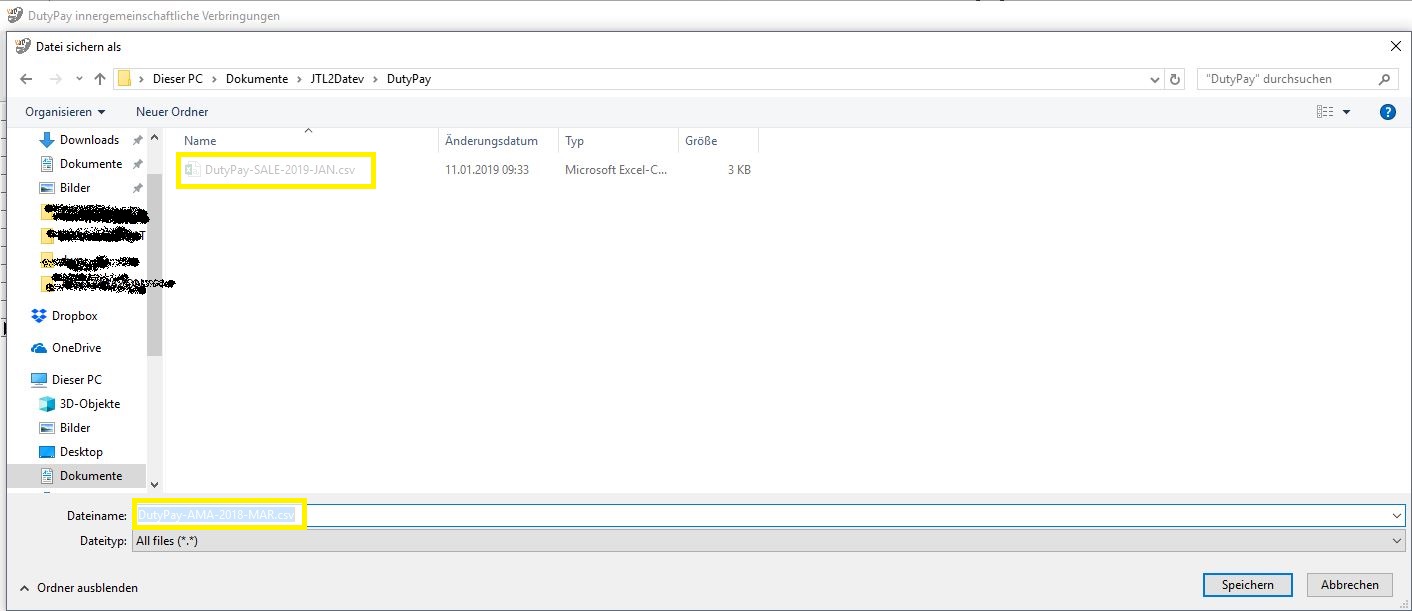Expand the Organisieren dropdown menu
Viewport: 1412px width, 611px height.
coord(65,112)
